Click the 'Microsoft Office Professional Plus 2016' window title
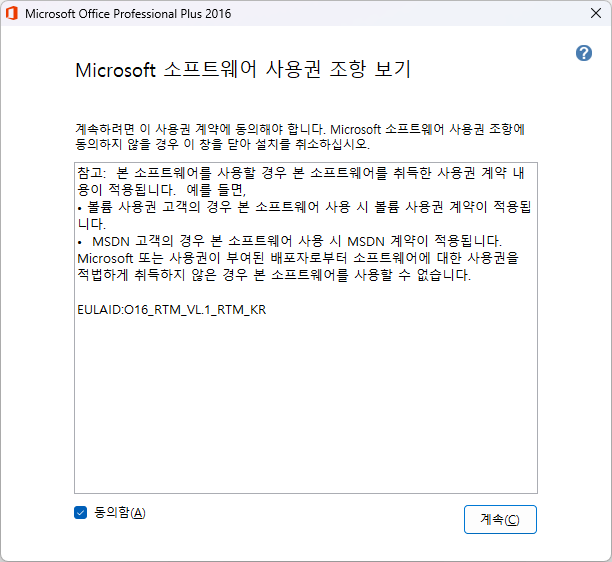 point(128,14)
